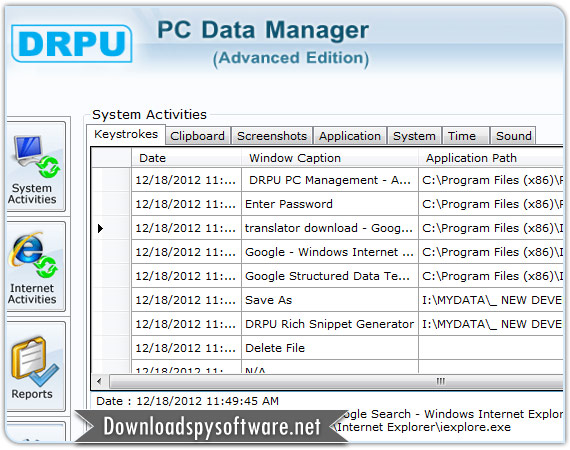
Task: Select current row arrow marker for translator download
Action: click(x=101, y=228)
